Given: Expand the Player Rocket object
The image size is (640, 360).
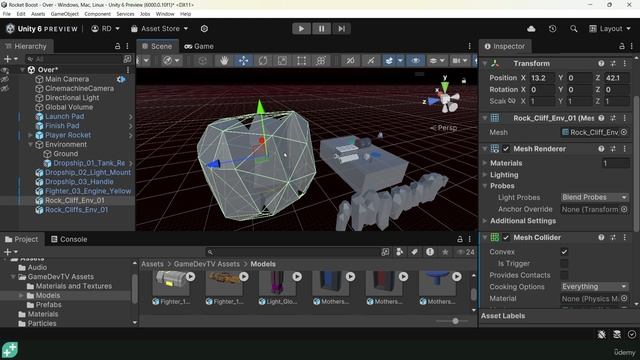Looking at the screenshot, I should pos(31,135).
